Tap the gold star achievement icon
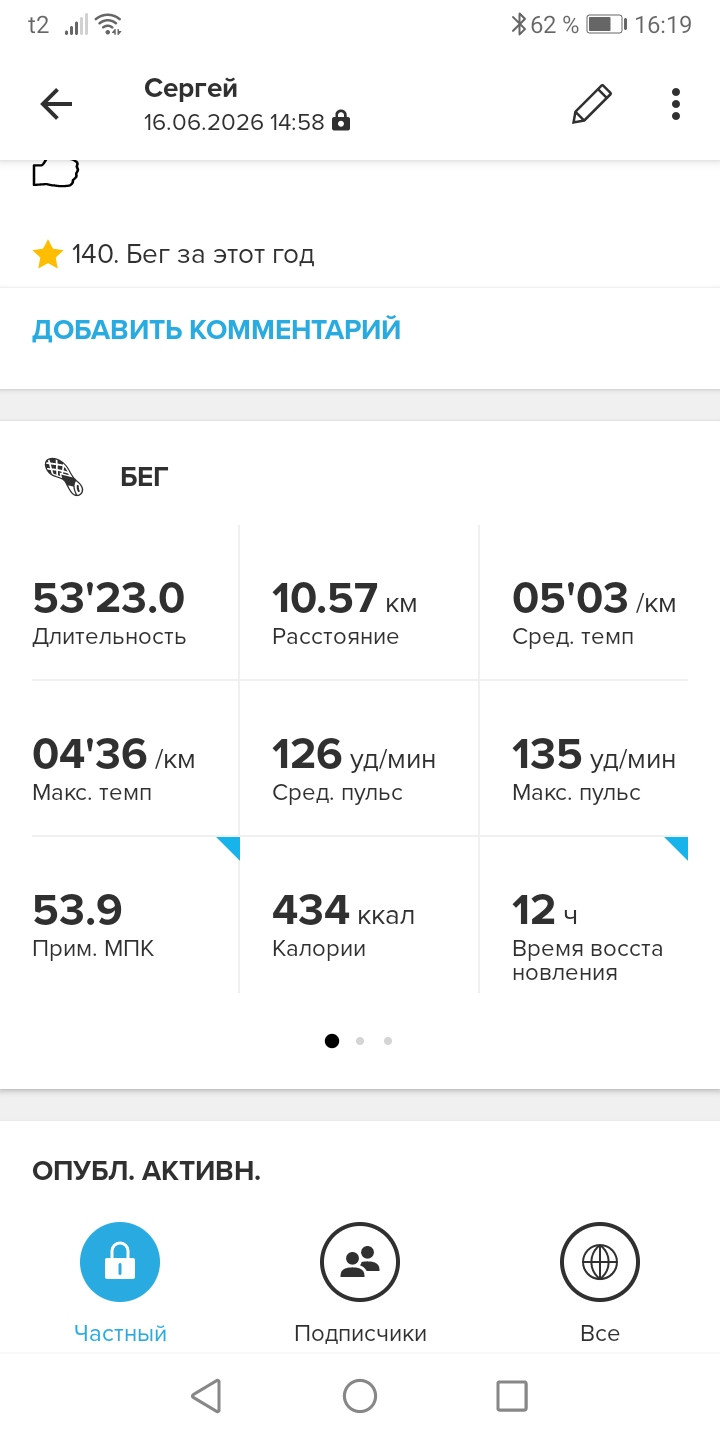The width and height of the screenshot is (720, 1440). (47, 255)
